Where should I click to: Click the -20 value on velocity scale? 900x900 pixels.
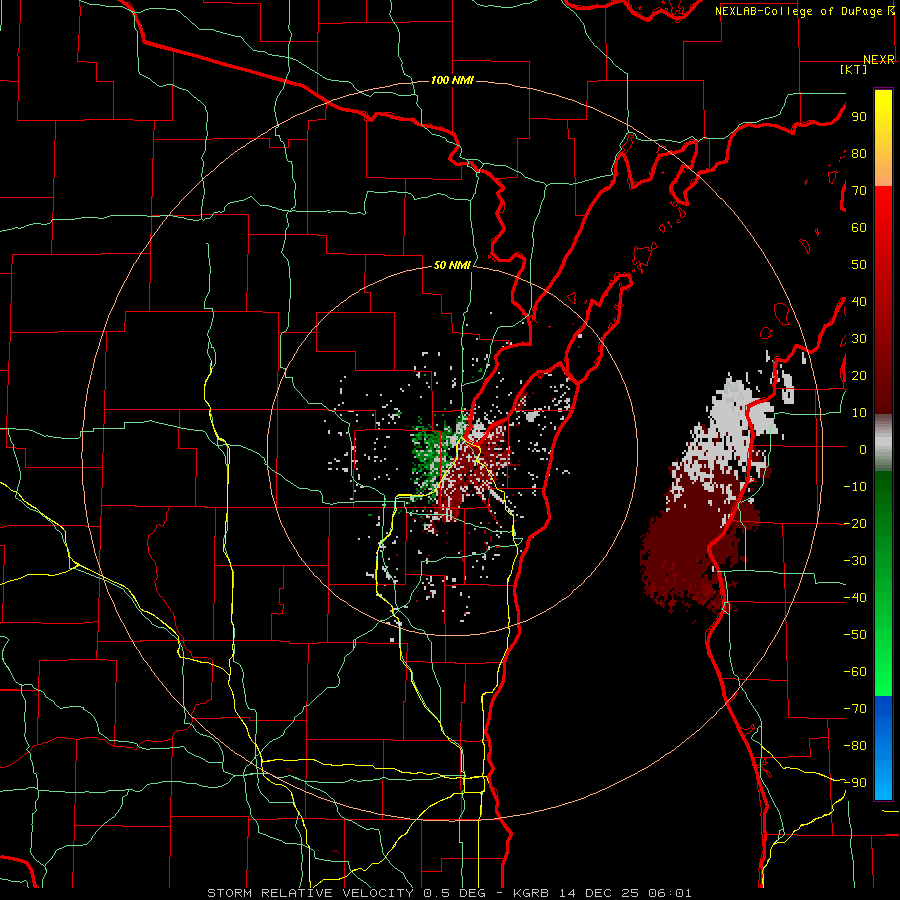pos(855,524)
